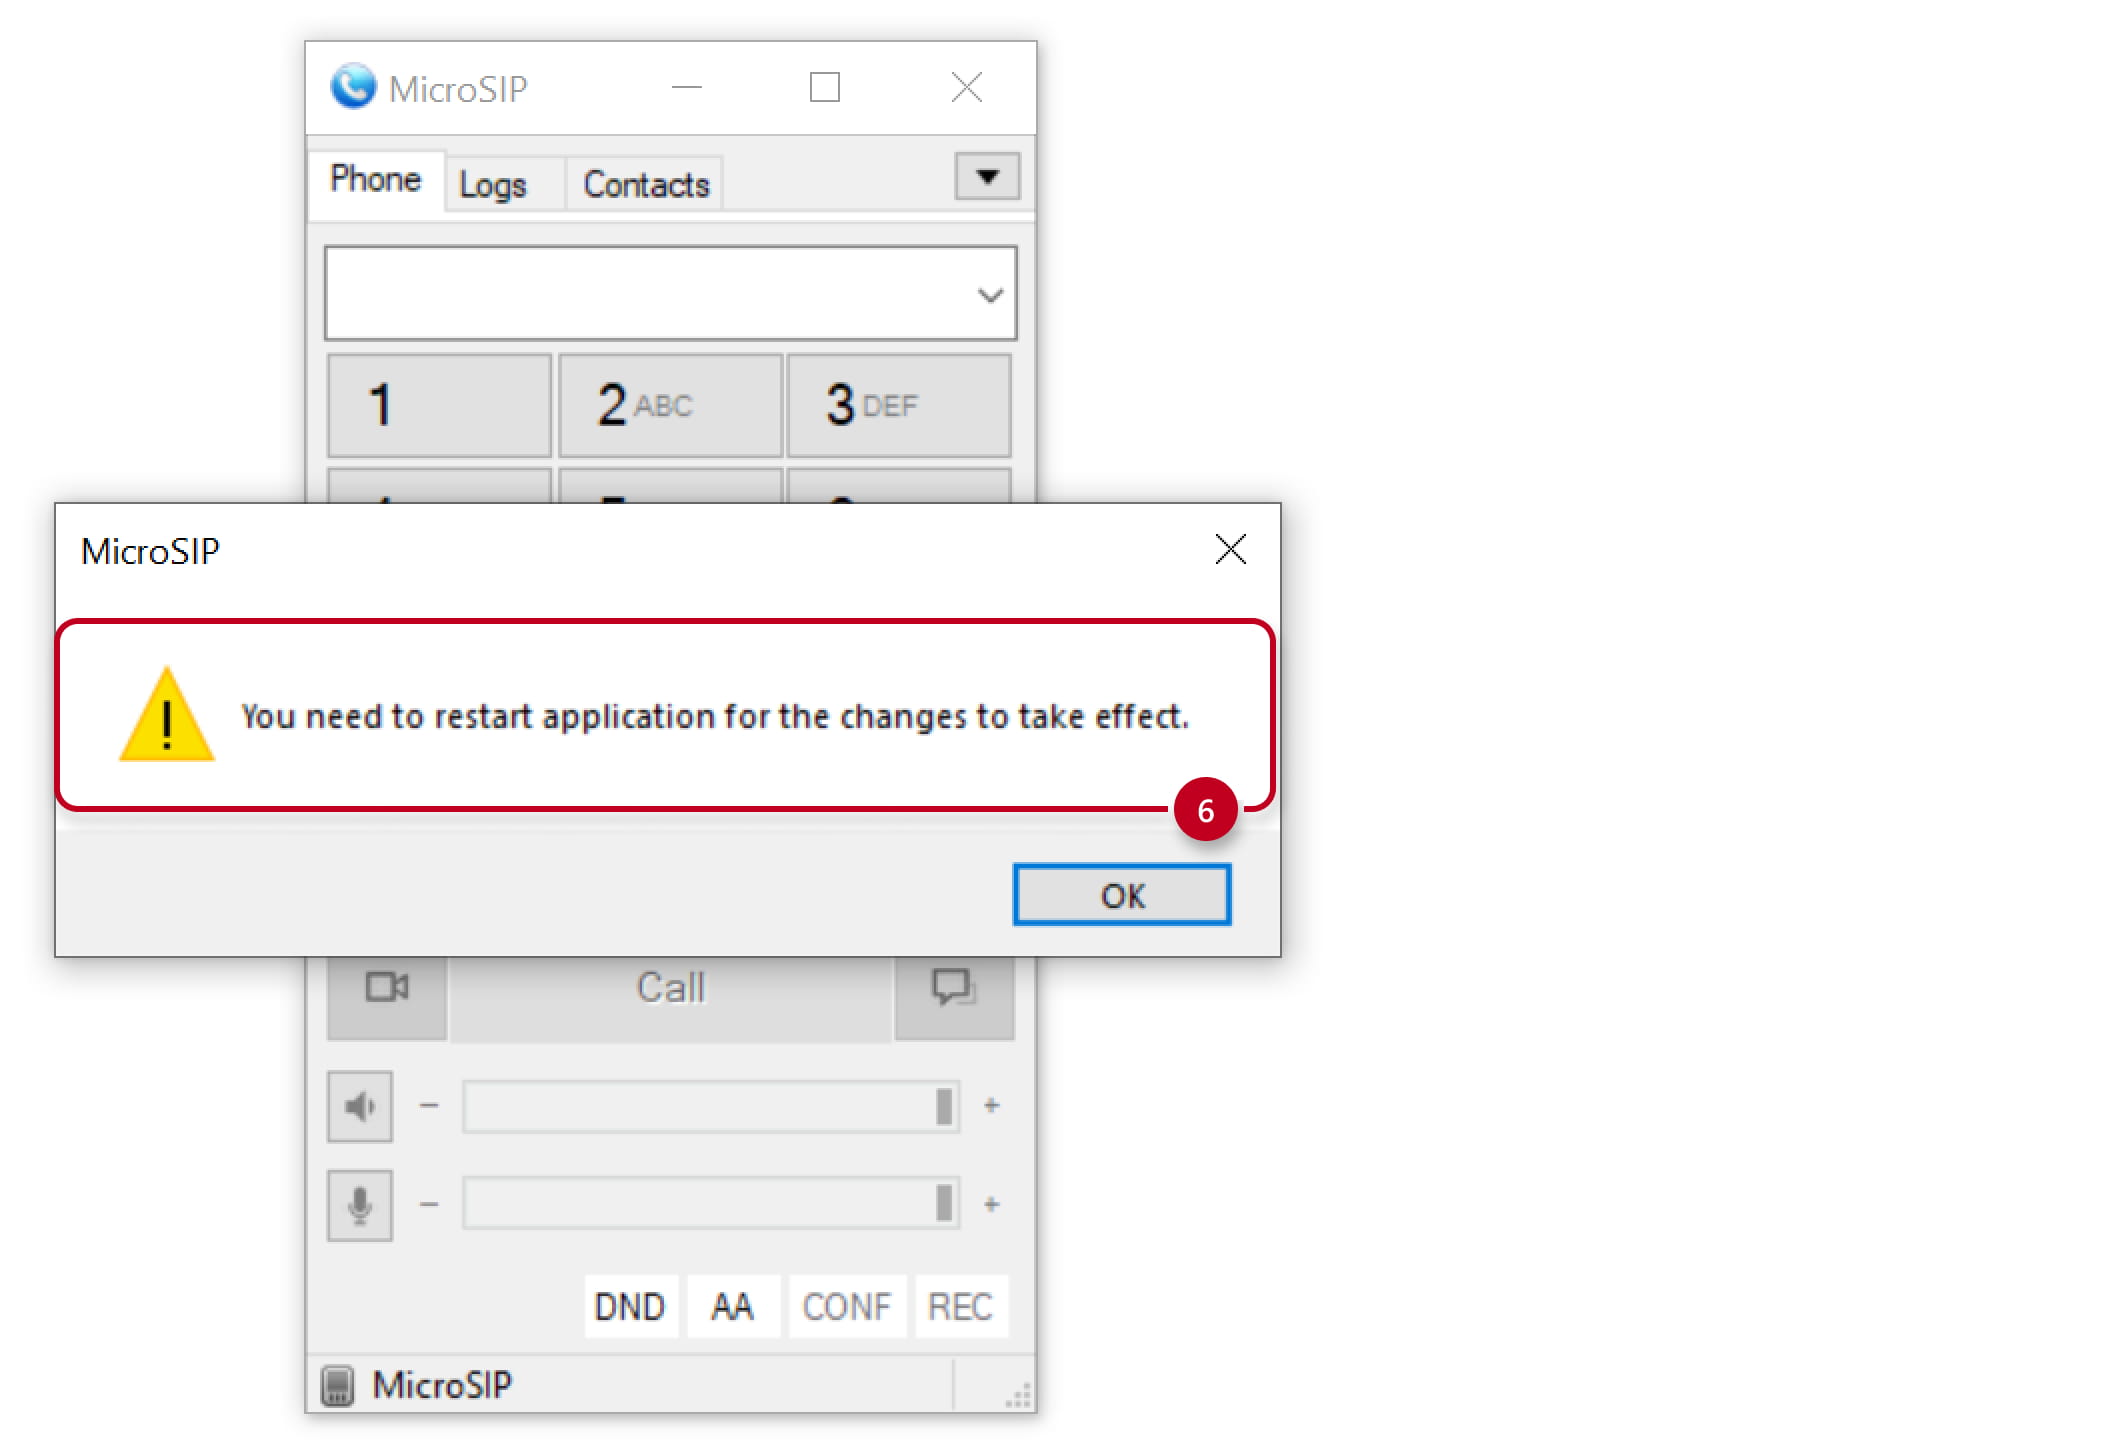Increase speaker volume with plus
The width and height of the screenshot is (2120, 1454).
[992, 1105]
